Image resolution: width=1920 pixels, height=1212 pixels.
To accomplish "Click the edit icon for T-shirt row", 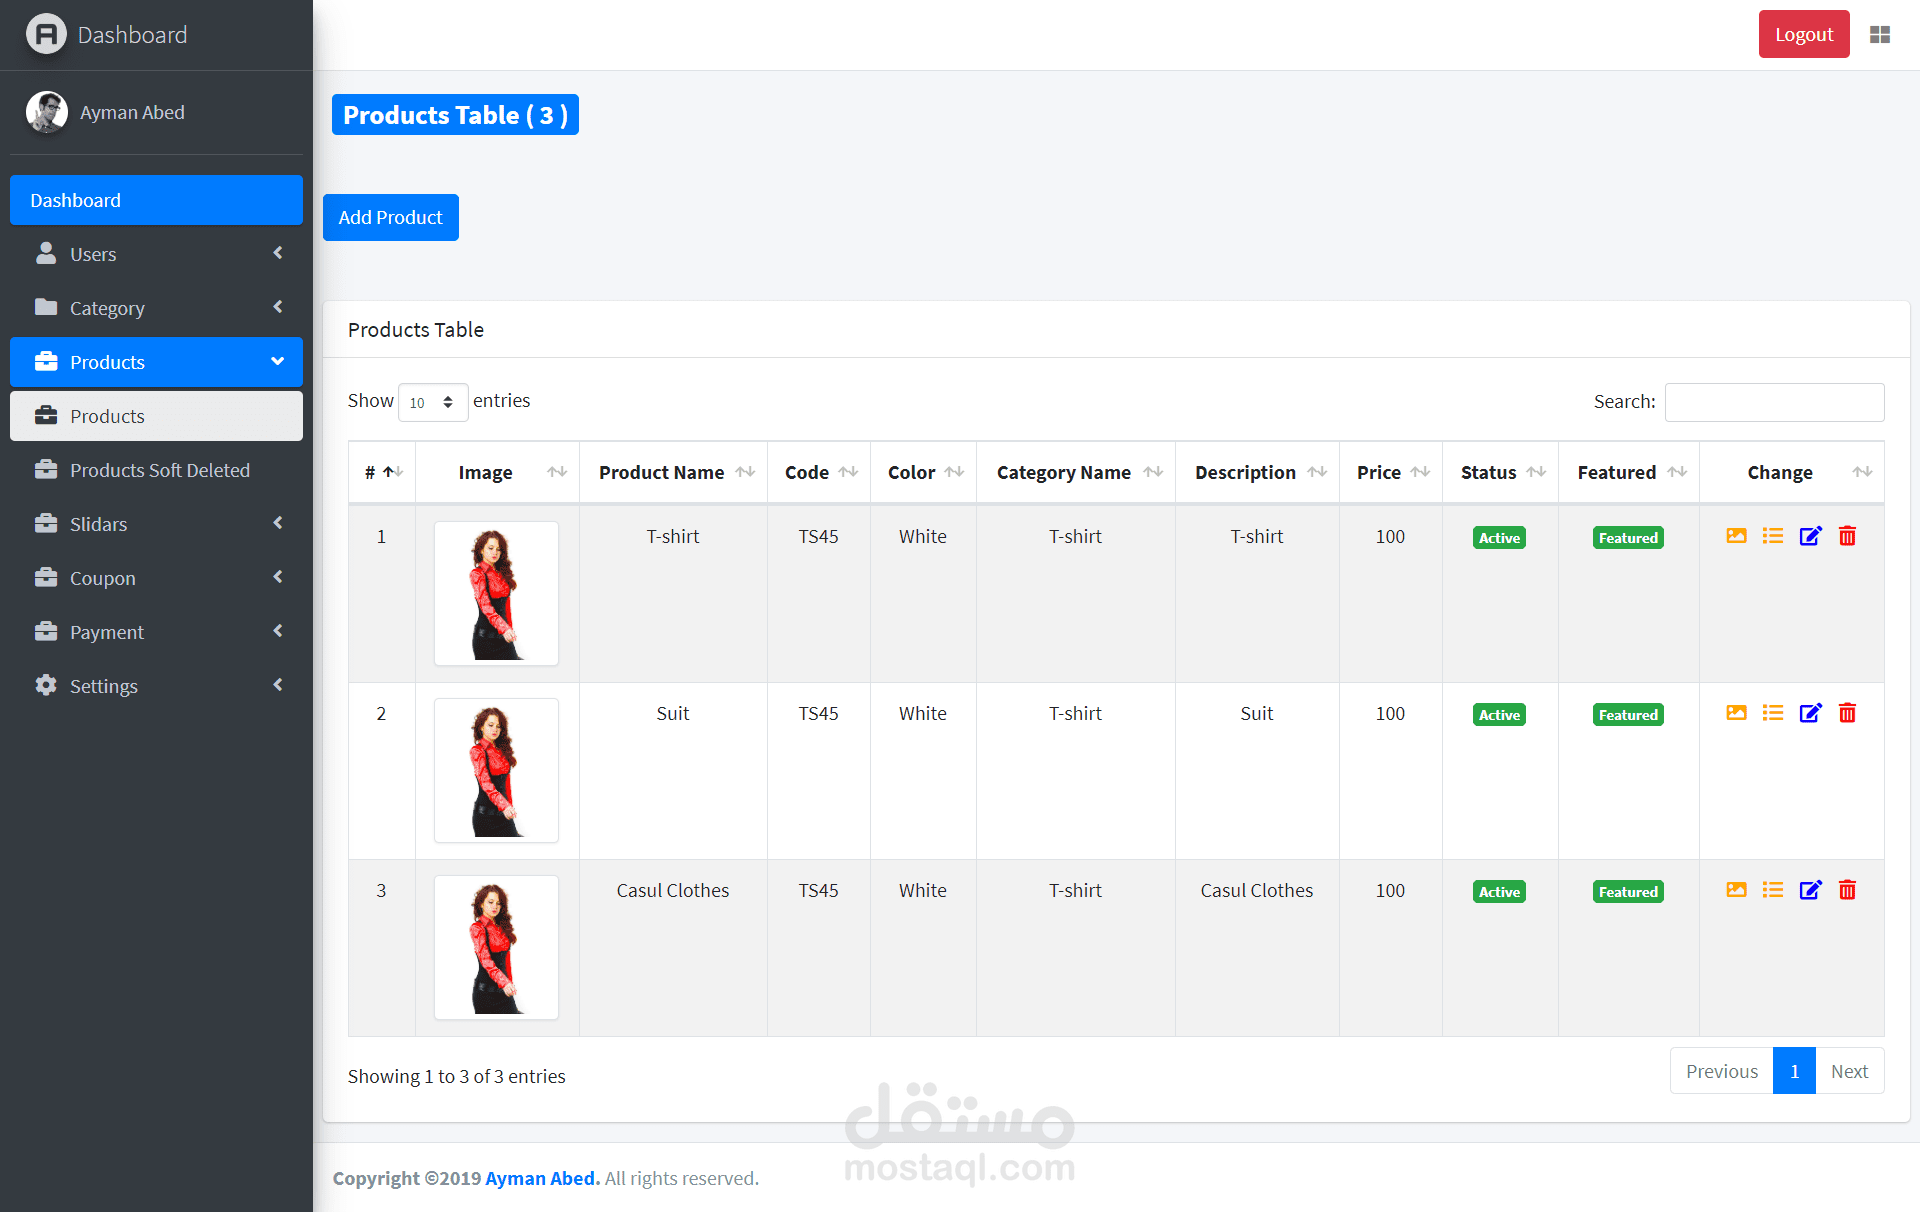I will click(x=1810, y=536).
